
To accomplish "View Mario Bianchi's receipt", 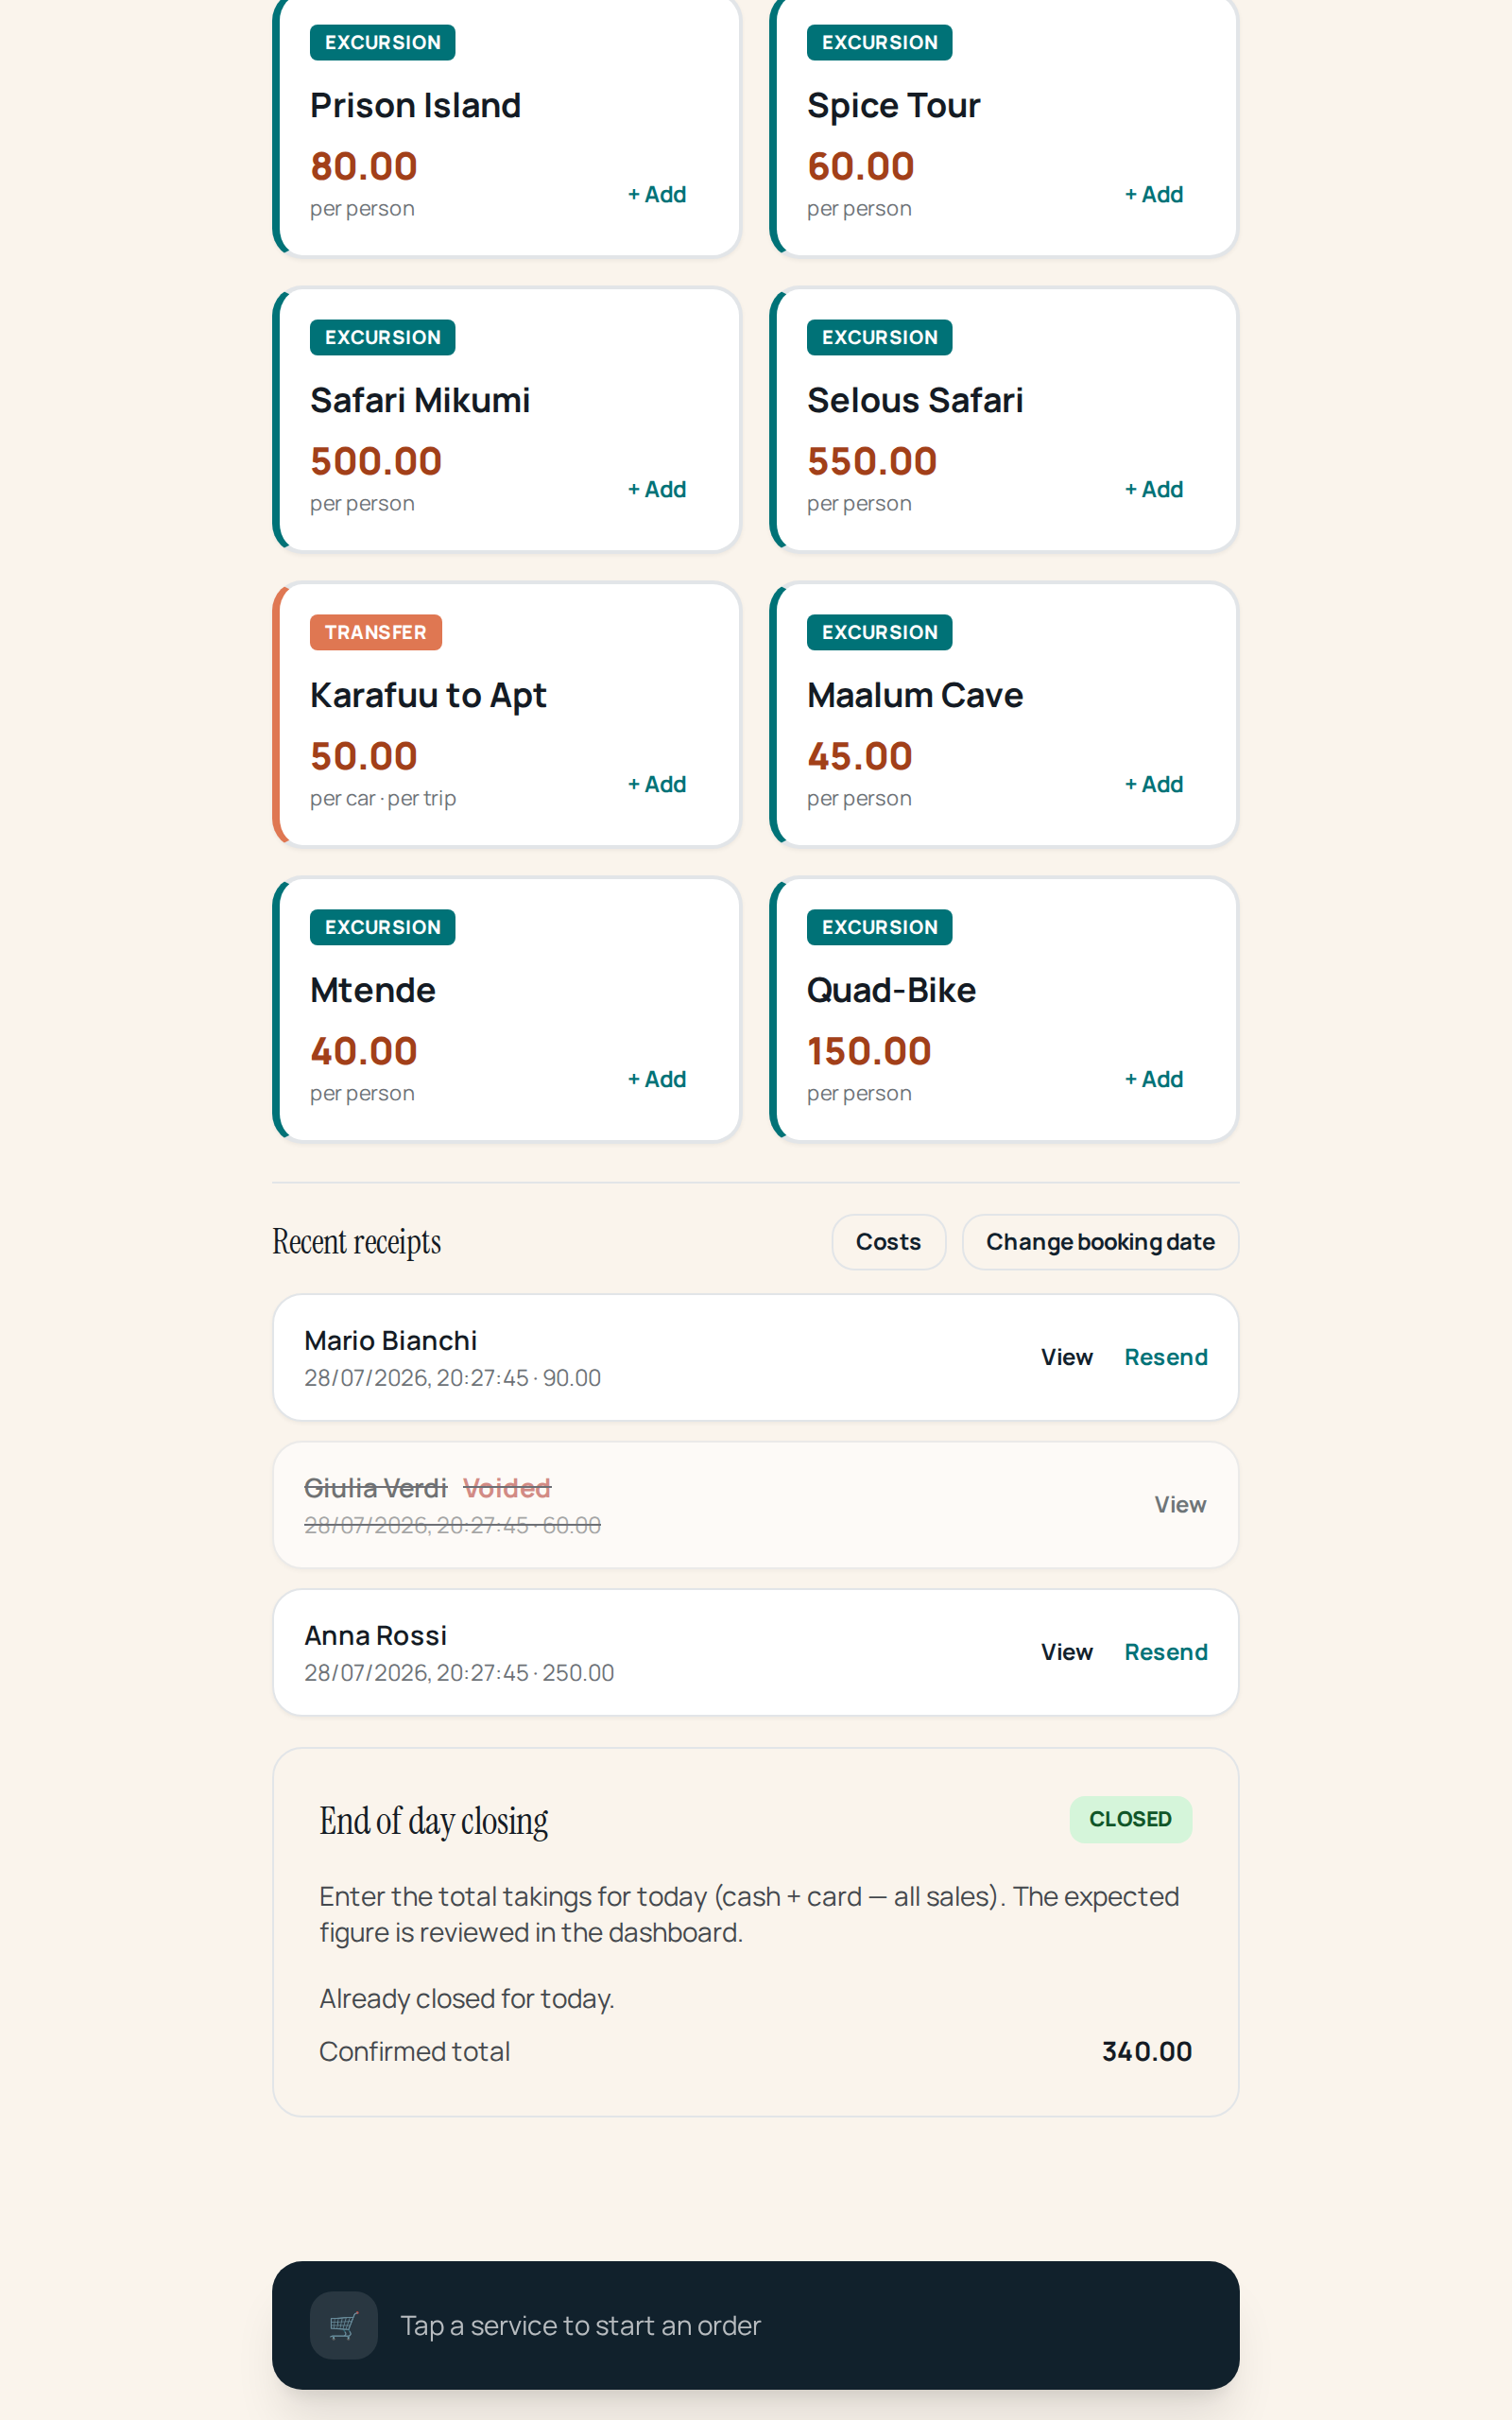I will pyautogui.click(x=1066, y=1357).
